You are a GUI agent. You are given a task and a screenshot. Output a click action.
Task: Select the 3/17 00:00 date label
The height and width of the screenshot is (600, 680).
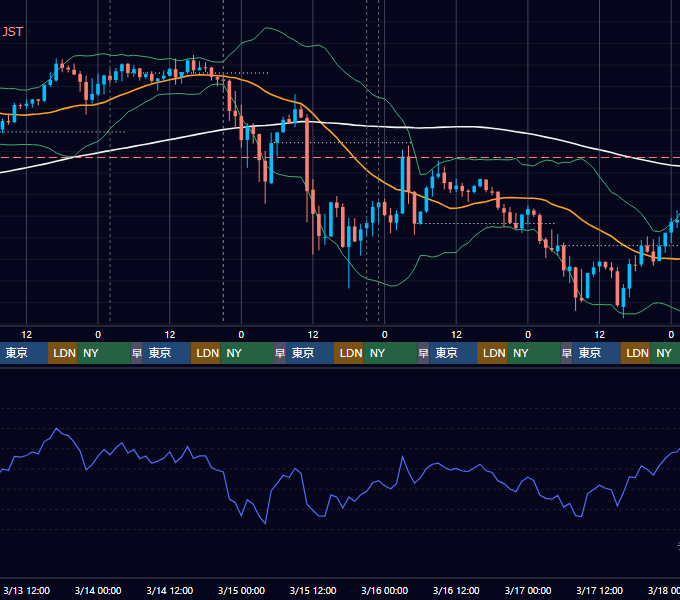(x=528, y=590)
